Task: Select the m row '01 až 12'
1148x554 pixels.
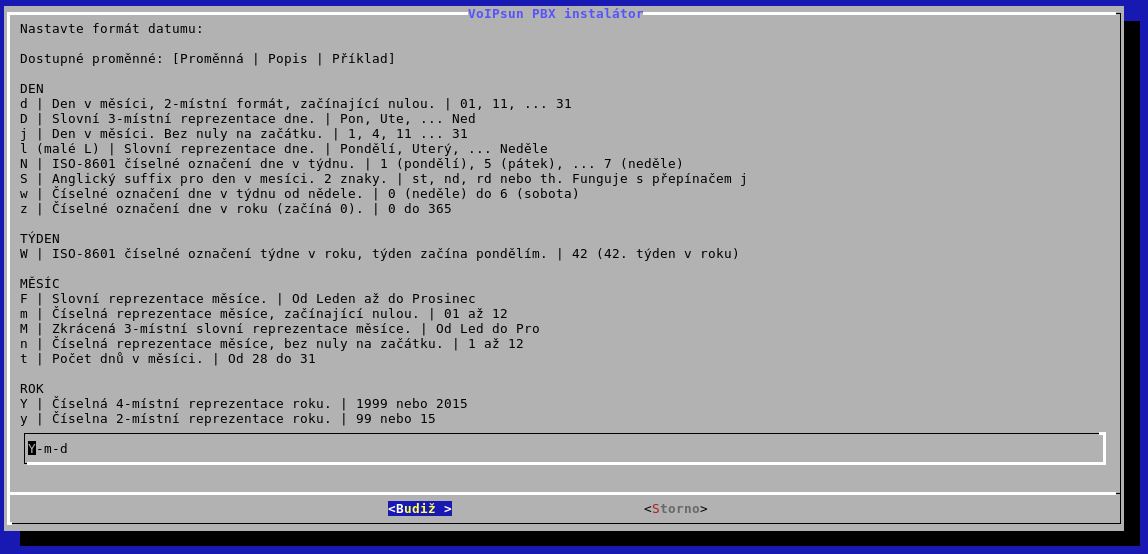Action: [264, 314]
